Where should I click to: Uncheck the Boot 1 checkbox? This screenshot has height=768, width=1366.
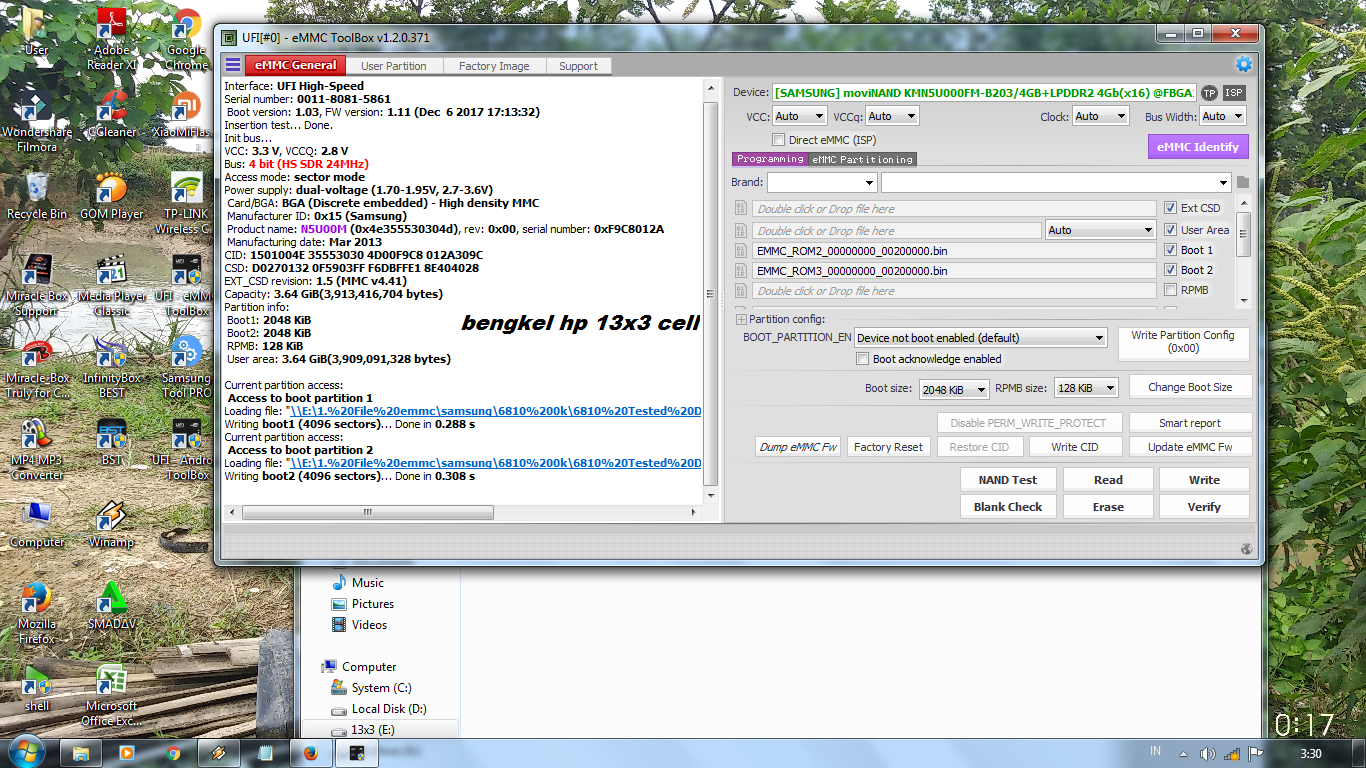(1170, 250)
